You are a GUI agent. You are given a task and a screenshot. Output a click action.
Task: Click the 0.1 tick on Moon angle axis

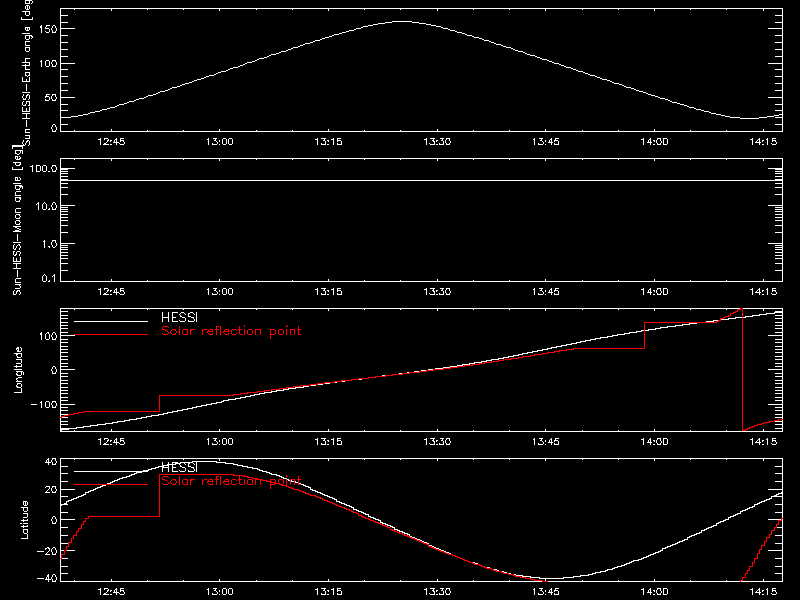click(49, 278)
